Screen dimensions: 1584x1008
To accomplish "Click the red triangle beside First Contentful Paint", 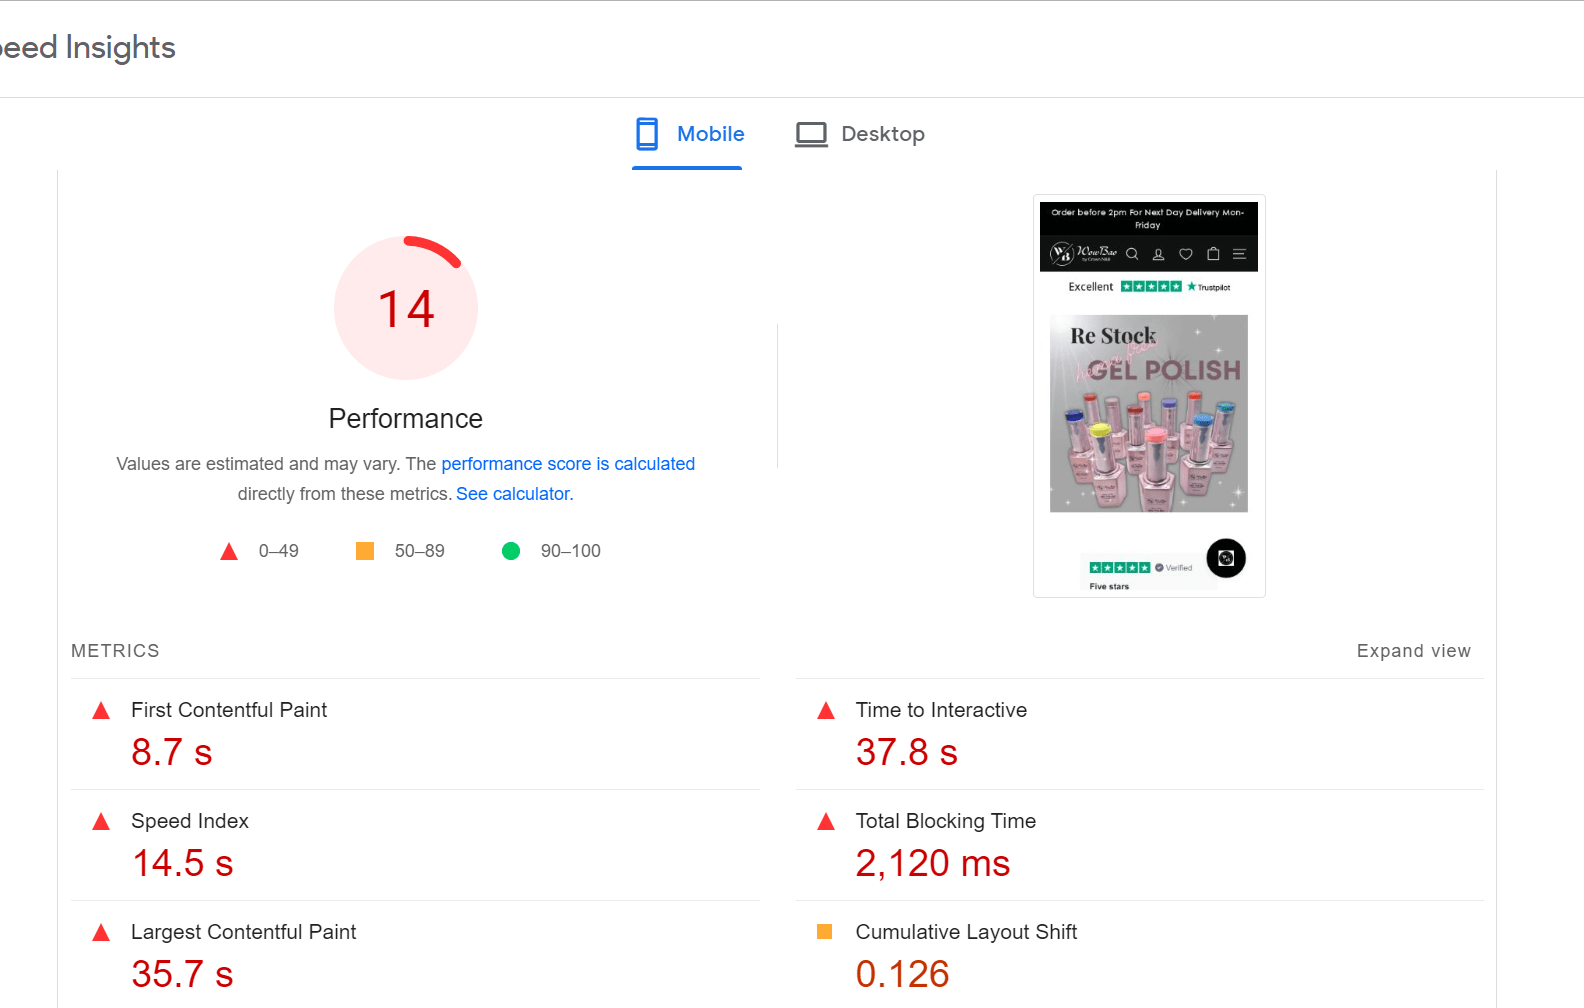I will point(101,711).
